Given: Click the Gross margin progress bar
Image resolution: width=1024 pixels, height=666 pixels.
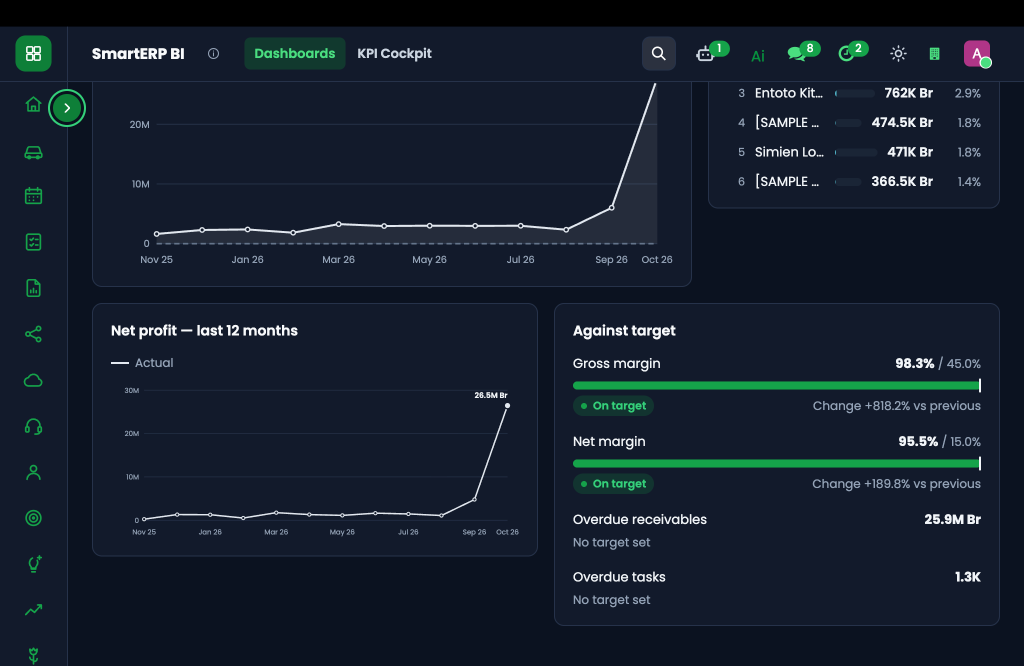Looking at the screenshot, I should pyautogui.click(x=776, y=386).
